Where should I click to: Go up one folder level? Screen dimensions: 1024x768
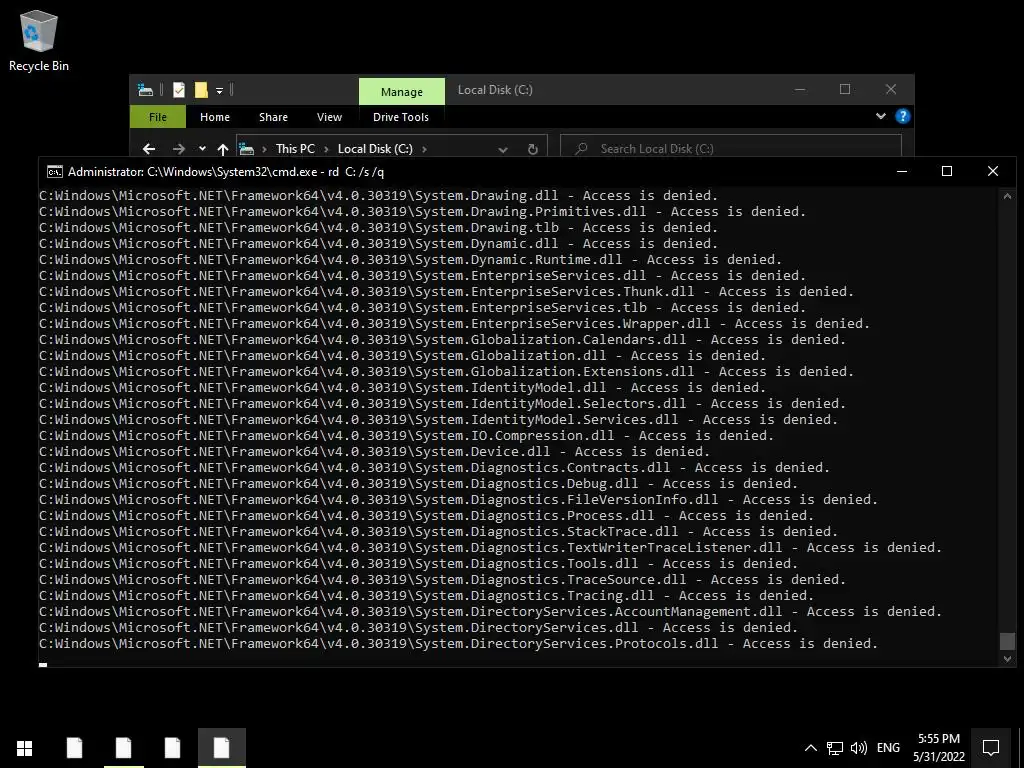223,149
